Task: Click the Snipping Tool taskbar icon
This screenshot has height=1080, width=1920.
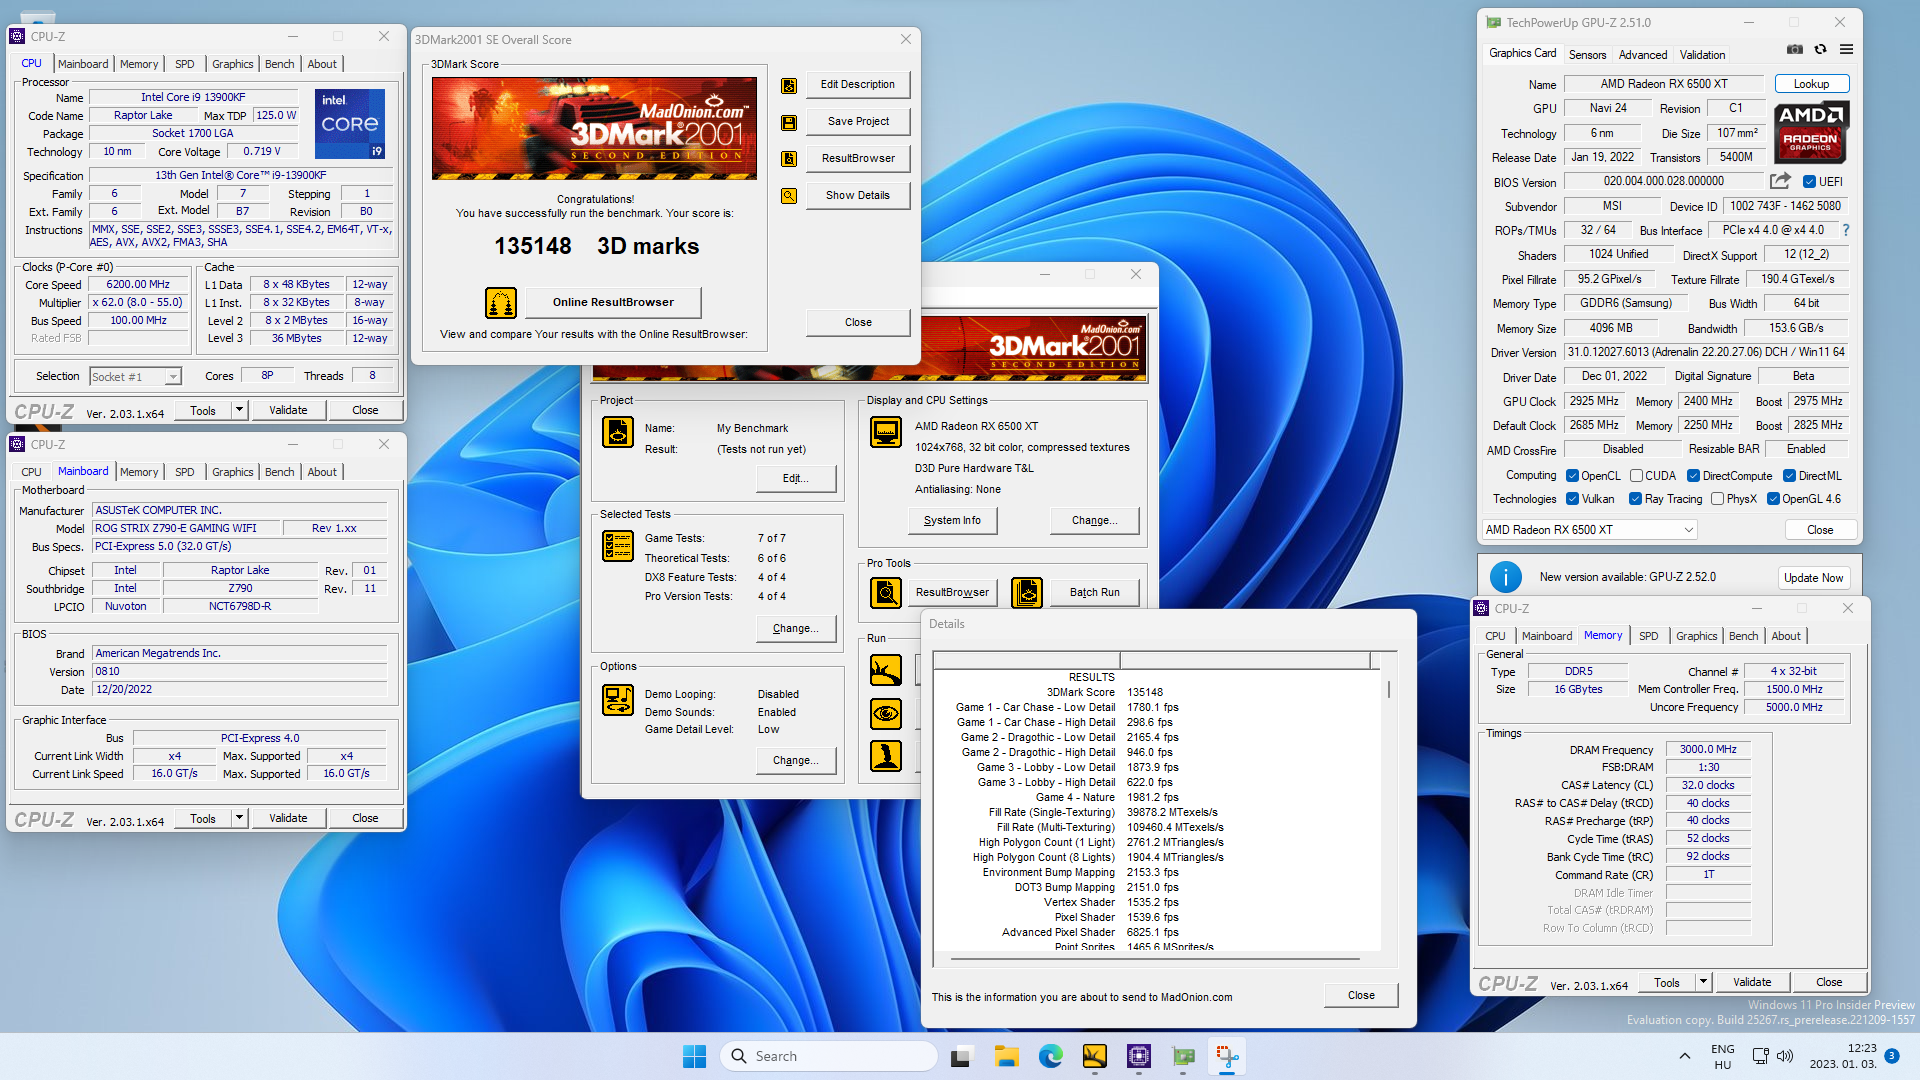Action: point(1227,1056)
